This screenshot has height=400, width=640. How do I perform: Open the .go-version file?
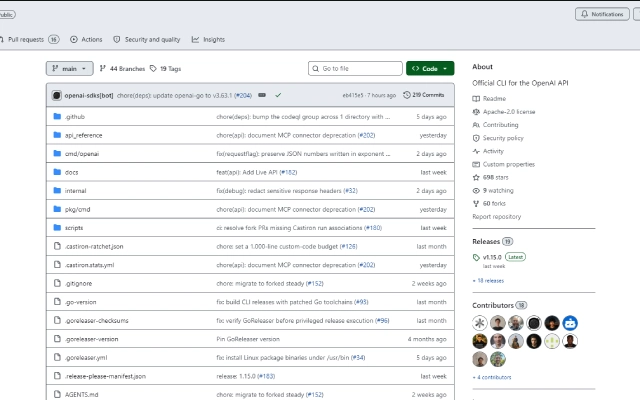pos(80,302)
